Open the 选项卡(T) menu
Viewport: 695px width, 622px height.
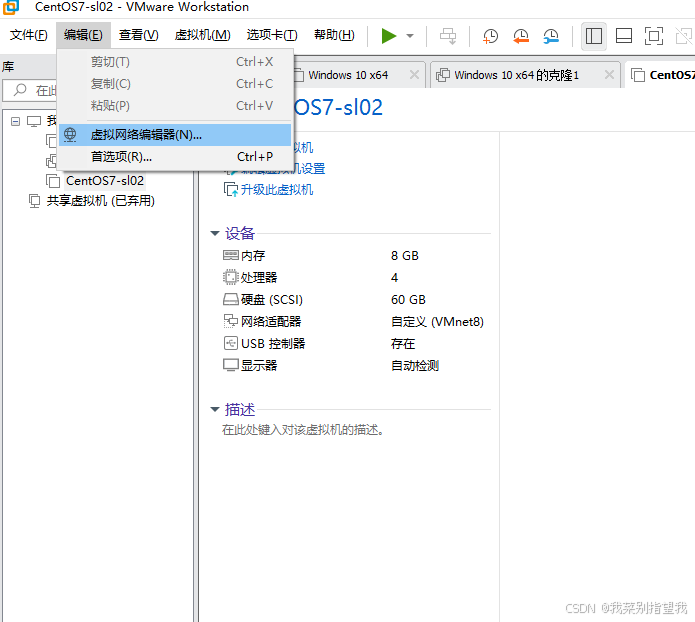(x=272, y=35)
